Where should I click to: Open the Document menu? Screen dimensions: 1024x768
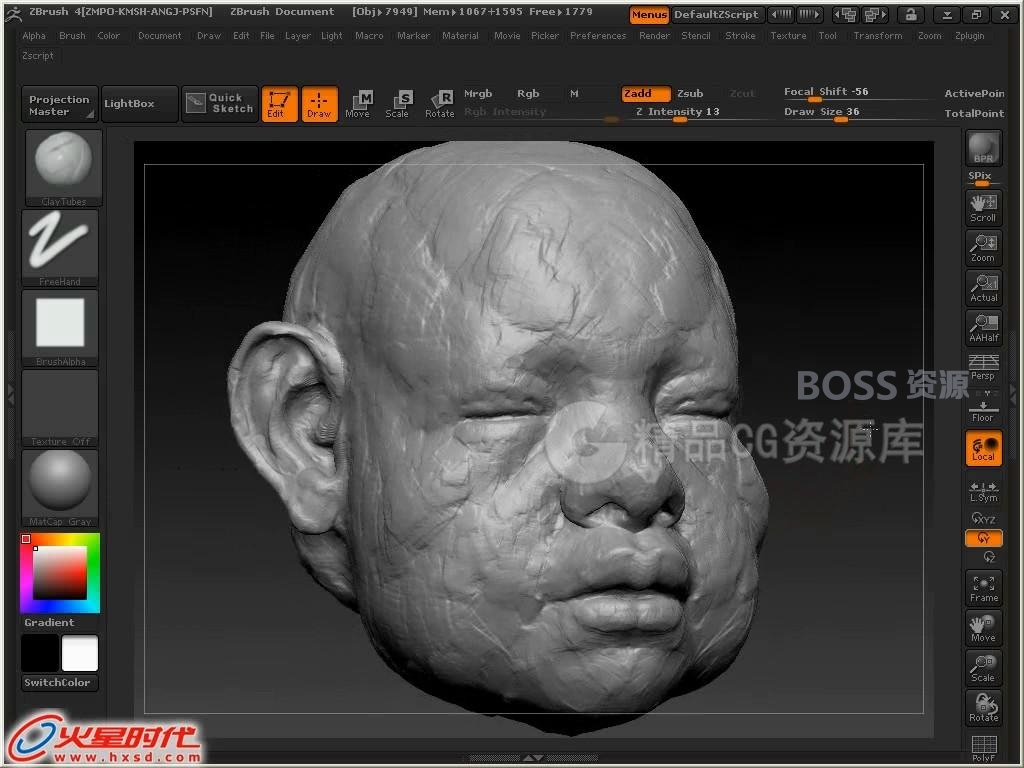[159, 36]
